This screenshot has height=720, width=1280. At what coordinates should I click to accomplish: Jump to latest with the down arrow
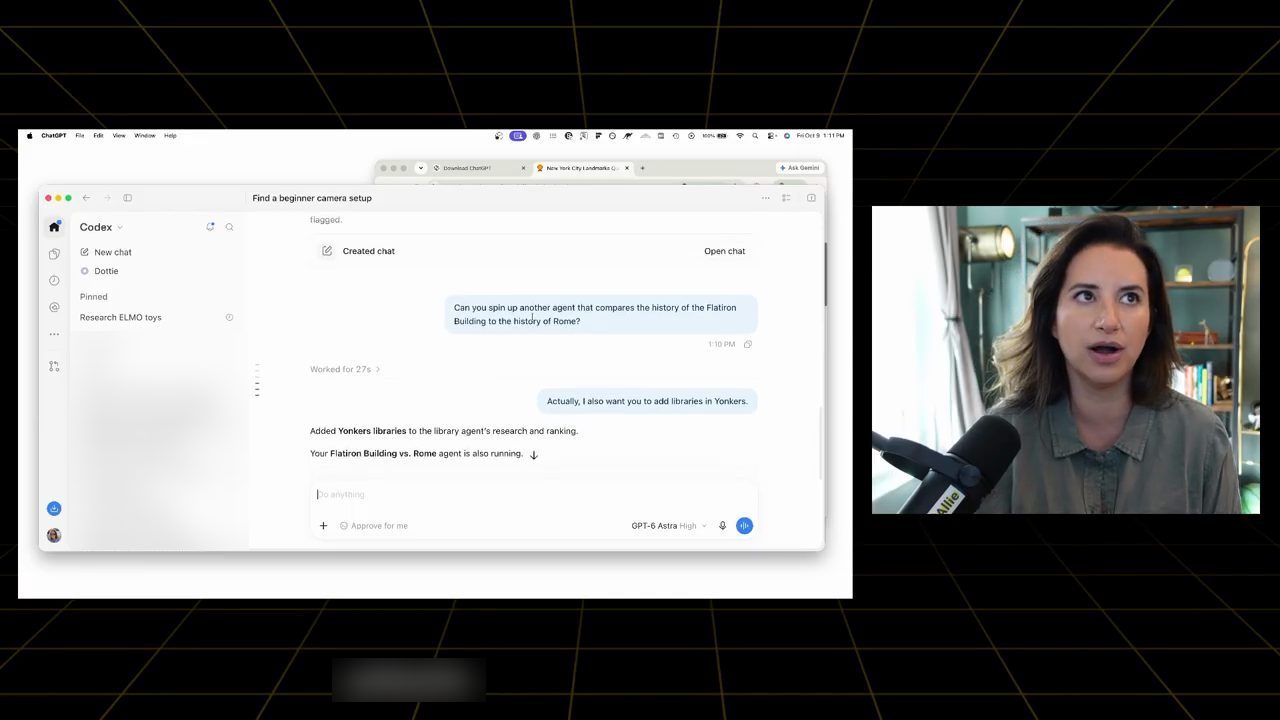point(533,454)
